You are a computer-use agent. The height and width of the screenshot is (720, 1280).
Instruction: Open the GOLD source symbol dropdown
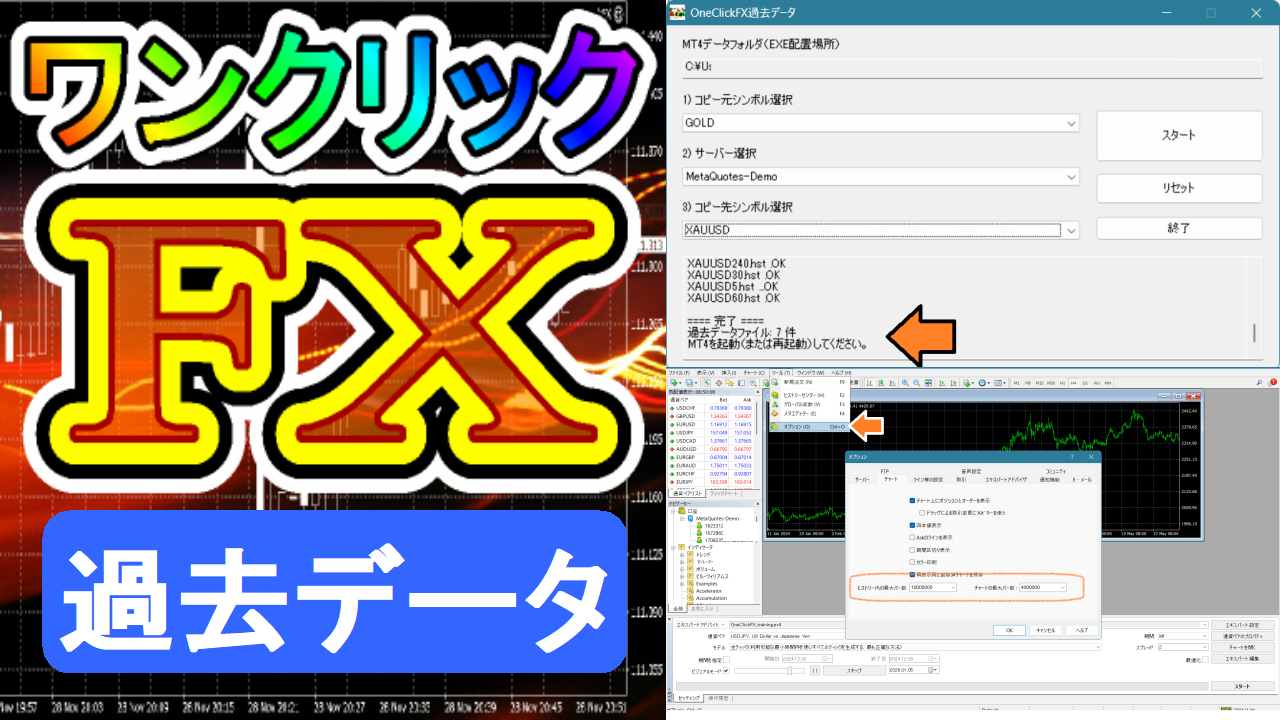coord(1072,123)
